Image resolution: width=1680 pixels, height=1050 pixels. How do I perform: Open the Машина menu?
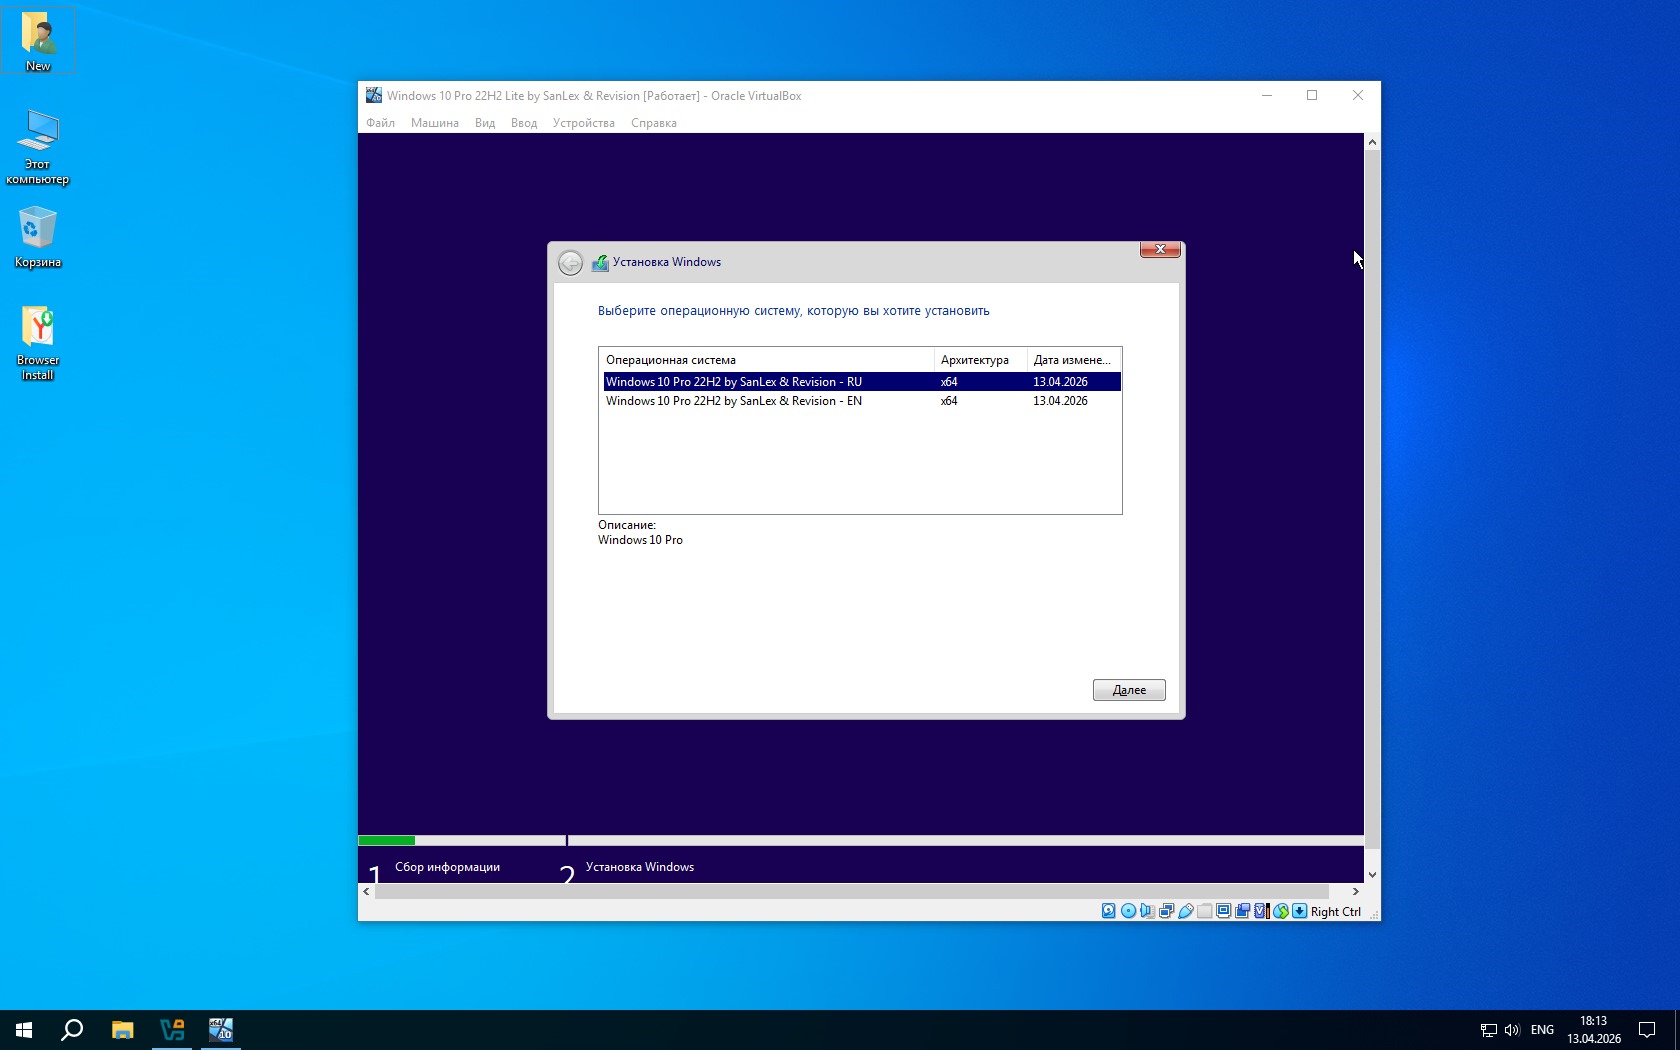click(434, 123)
